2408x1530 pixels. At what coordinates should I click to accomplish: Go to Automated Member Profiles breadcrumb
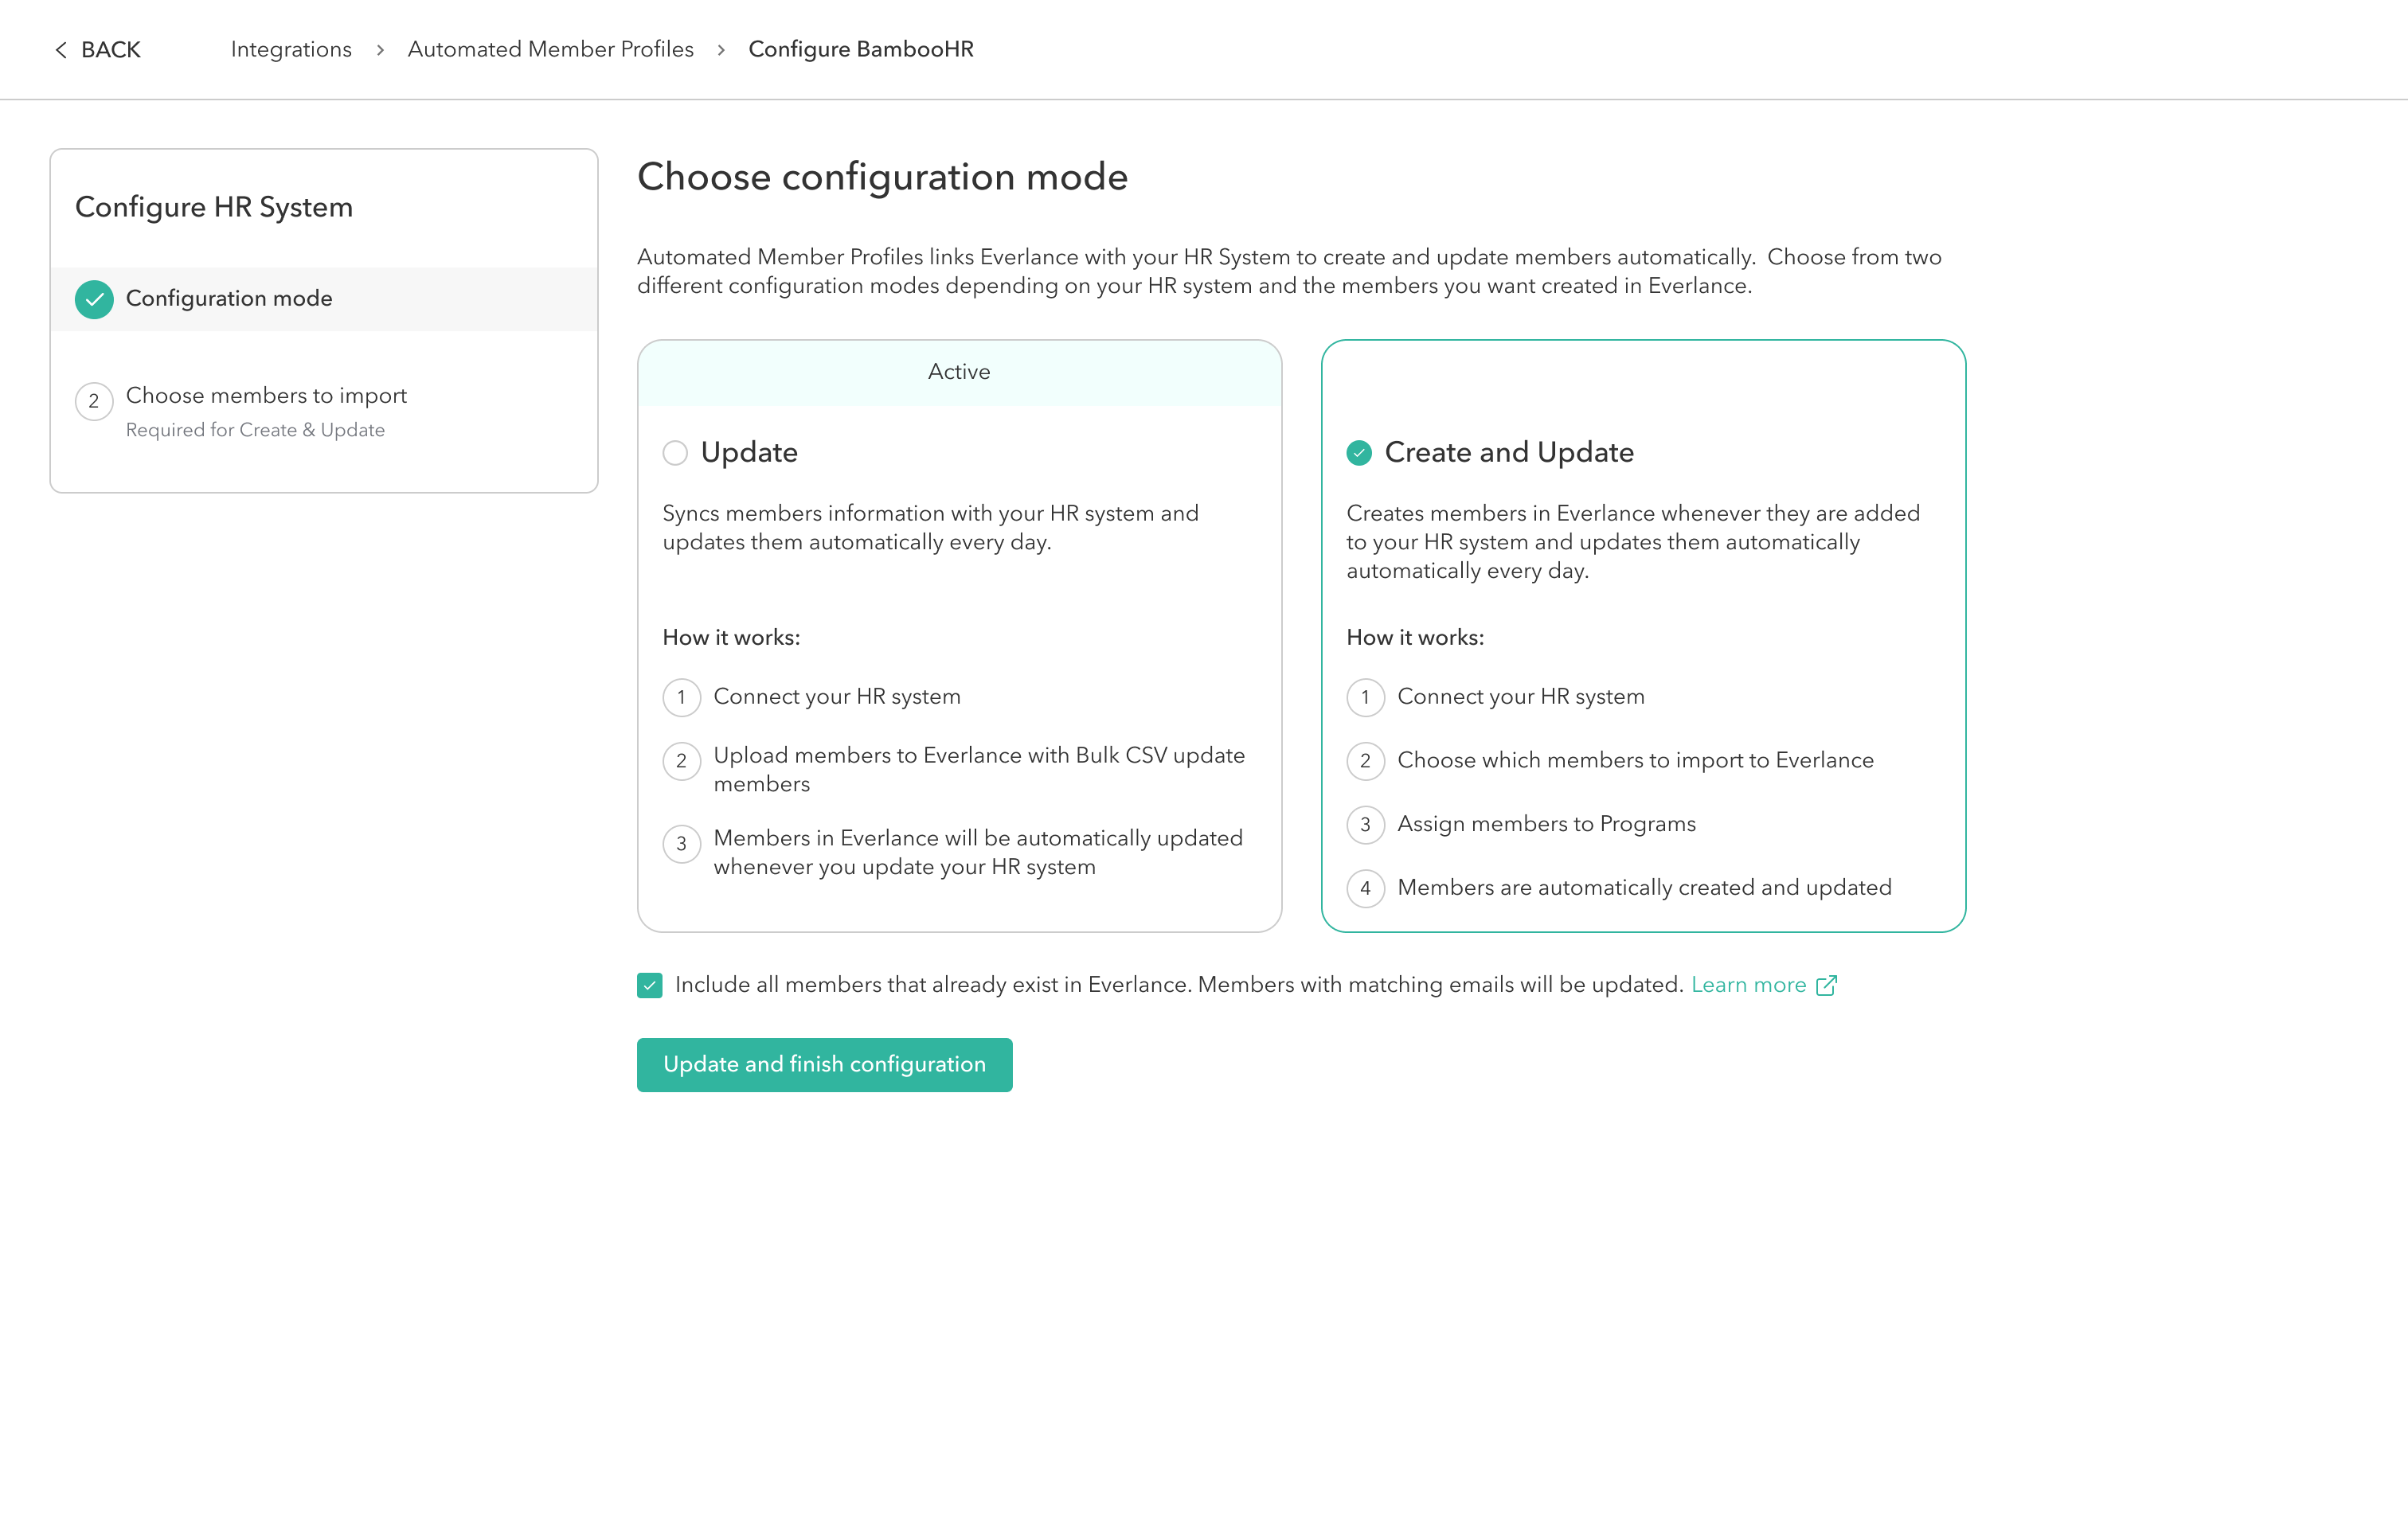pos(550,49)
